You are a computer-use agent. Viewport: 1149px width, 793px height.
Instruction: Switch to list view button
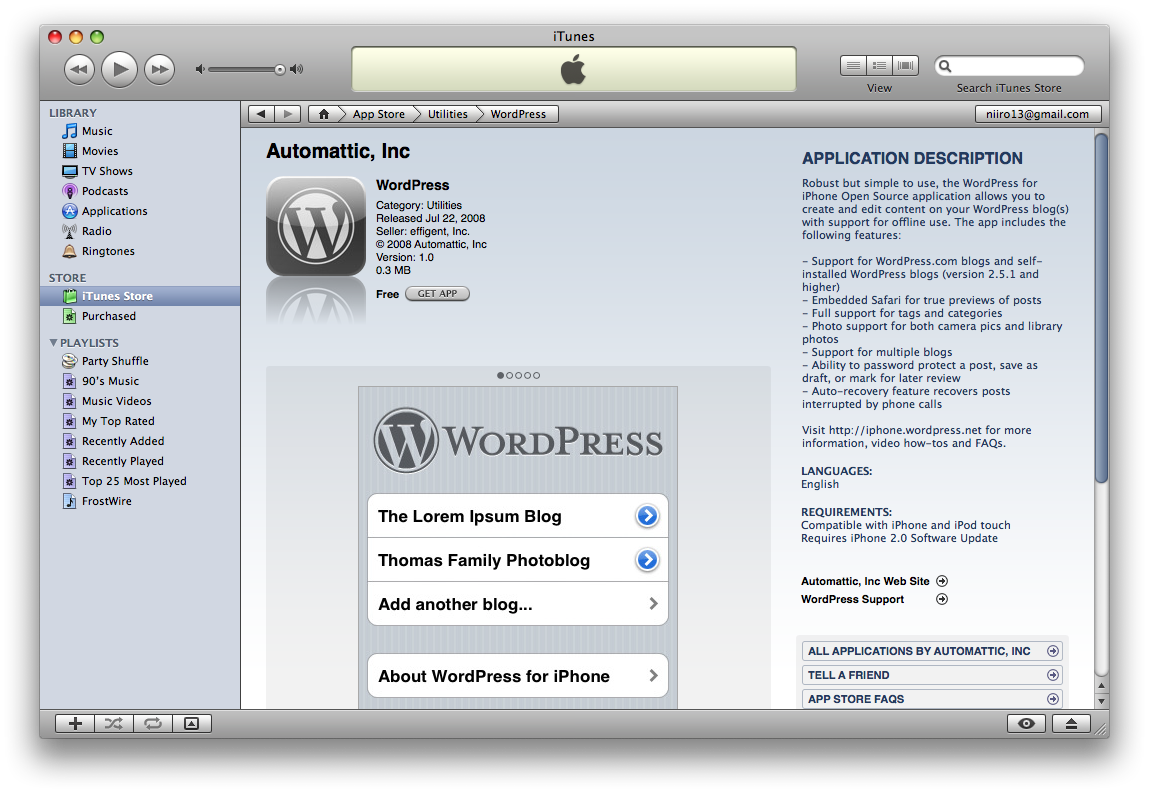[853, 66]
